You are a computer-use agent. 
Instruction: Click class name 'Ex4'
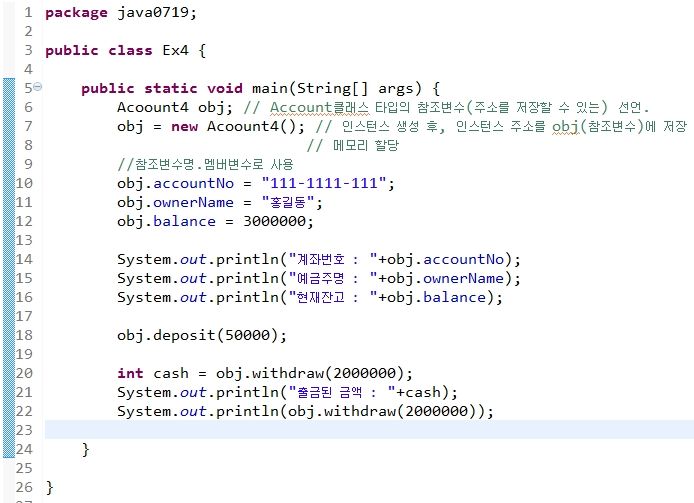tap(175, 50)
